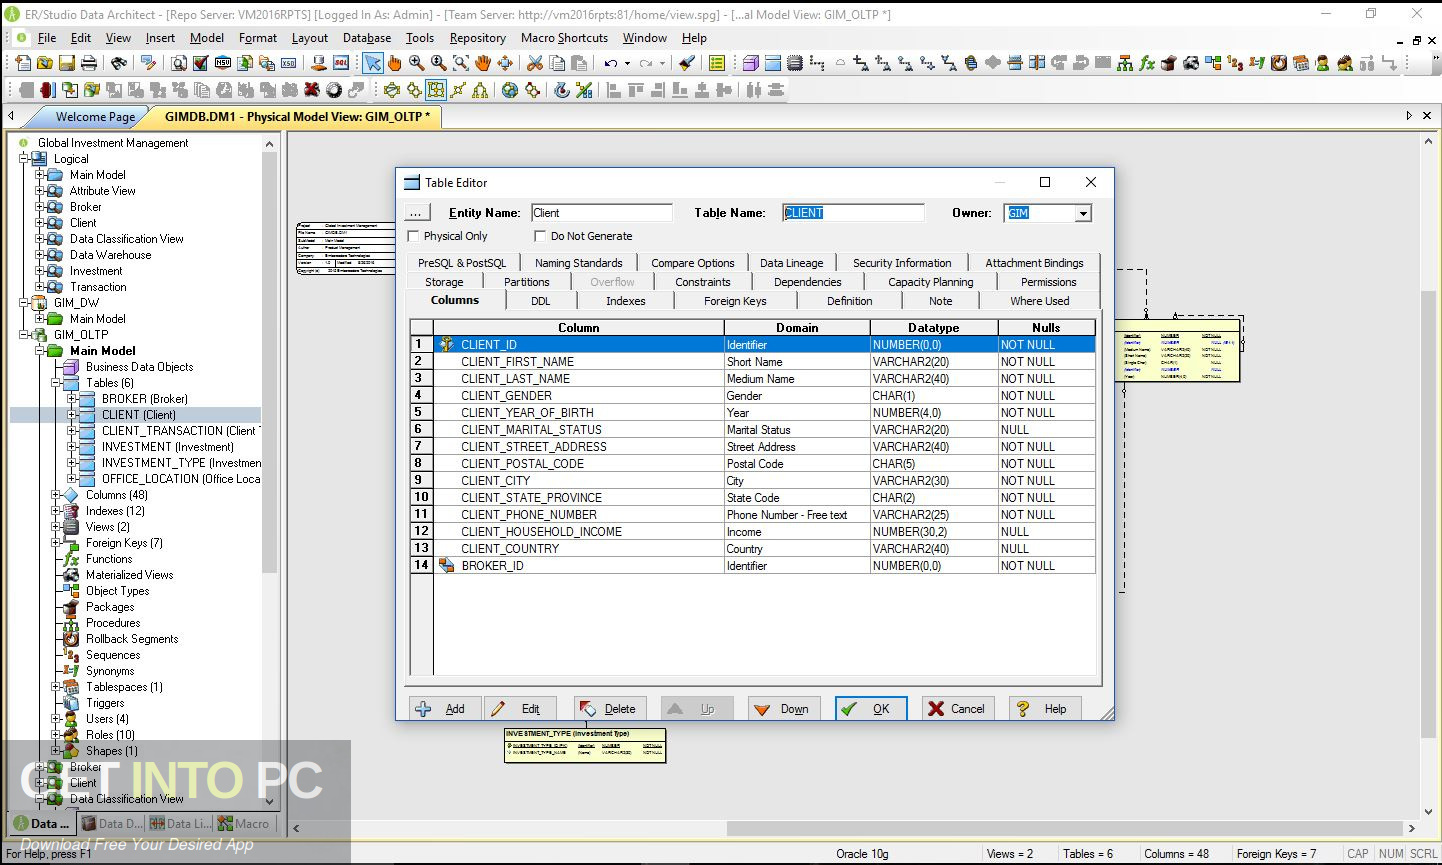Select the BROKER_ID column row
1442x865 pixels.
pyautogui.click(x=765, y=566)
